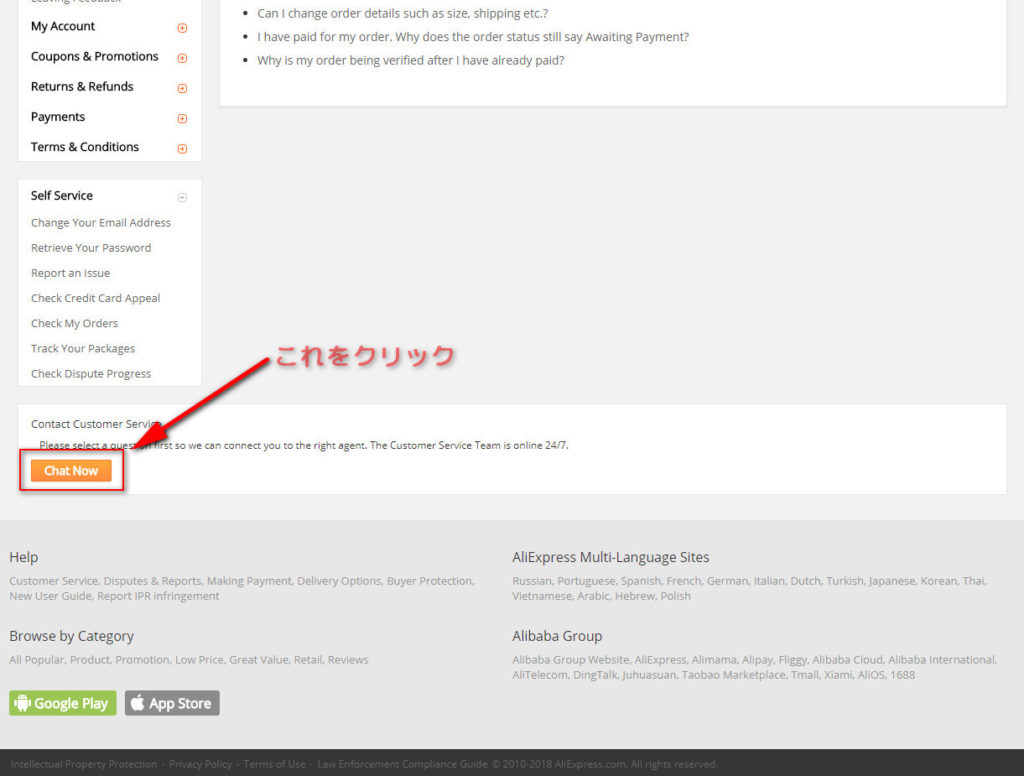This screenshot has width=1024, height=776.
Task: Expand Coupons & Promotions plus icon
Action: pyautogui.click(x=182, y=58)
